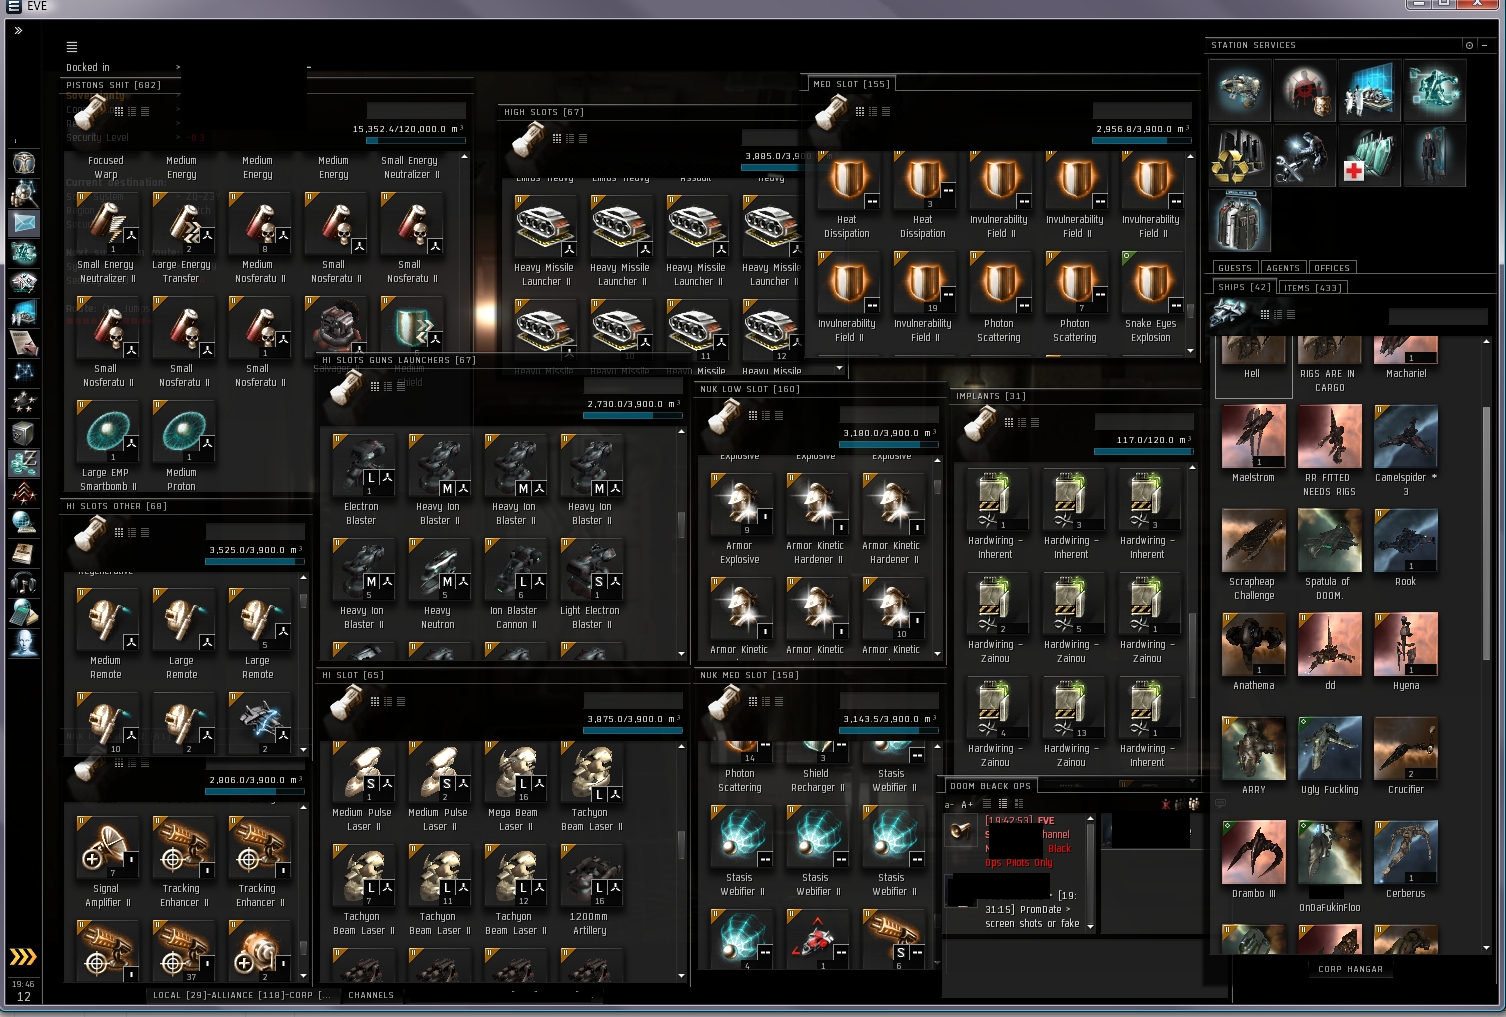
Task: Decrease chat font size with a- button
Action: pos(949,804)
